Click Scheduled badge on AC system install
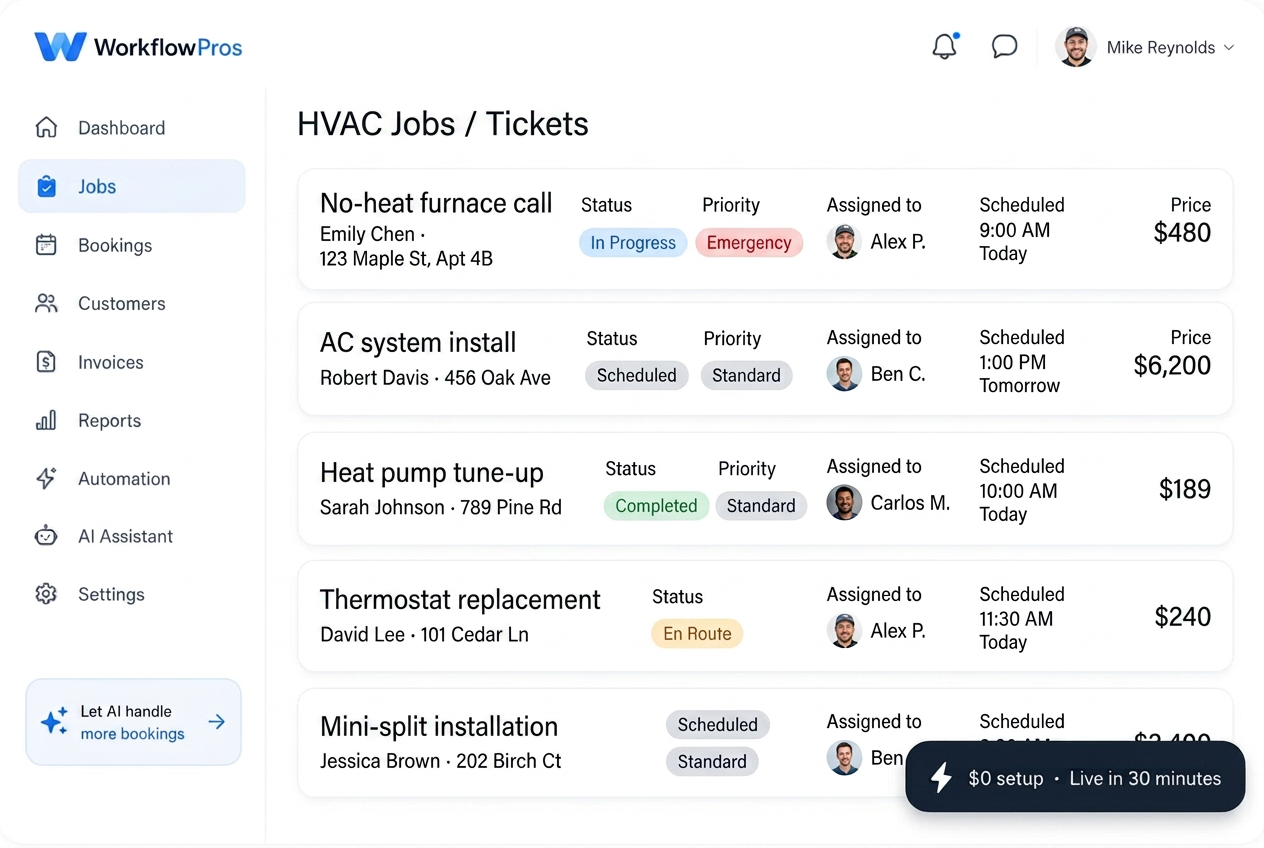Image resolution: width=1264 pixels, height=848 pixels. (637, 375)
